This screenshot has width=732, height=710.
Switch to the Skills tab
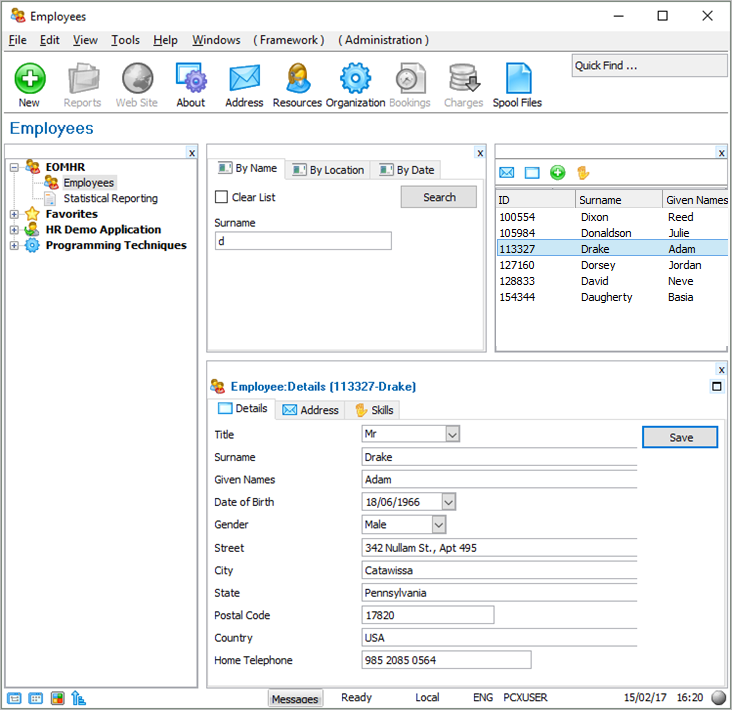(373, 410)
